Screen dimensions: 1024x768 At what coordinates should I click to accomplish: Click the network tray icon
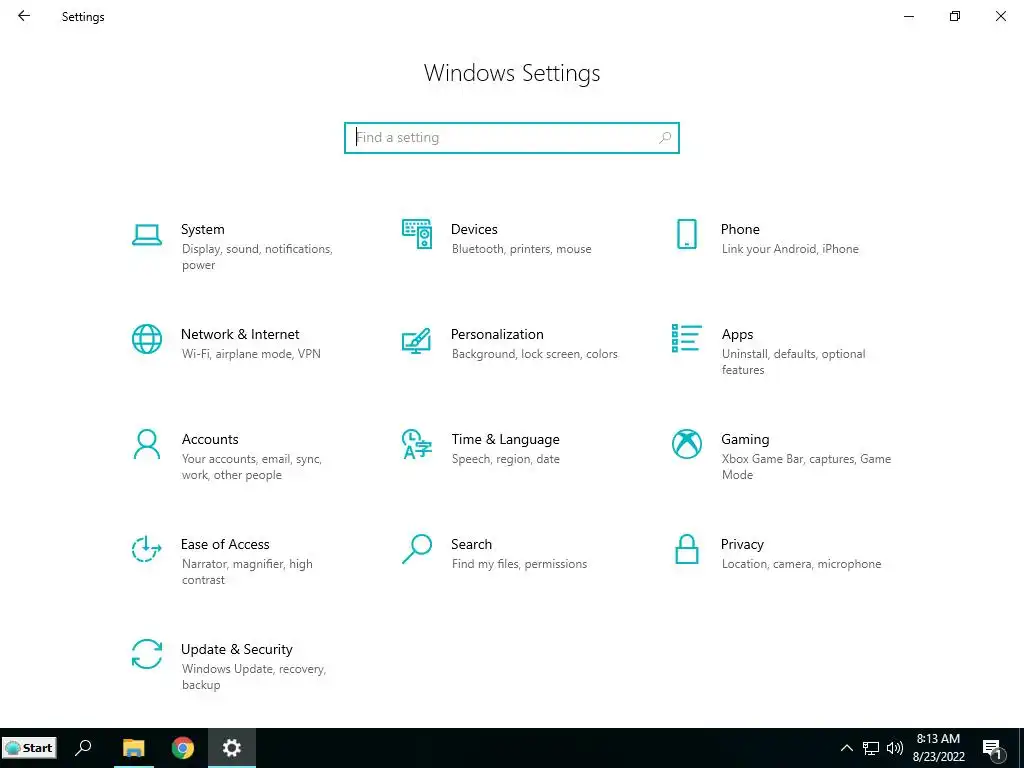coord(871,748)
